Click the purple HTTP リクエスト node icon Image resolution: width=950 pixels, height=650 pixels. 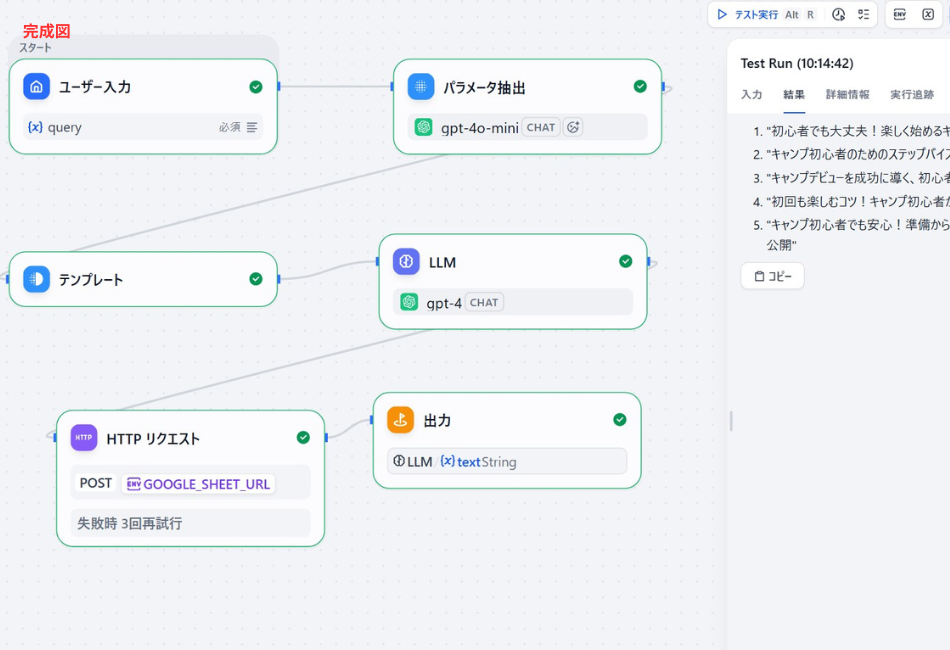[x=84, y=438]
